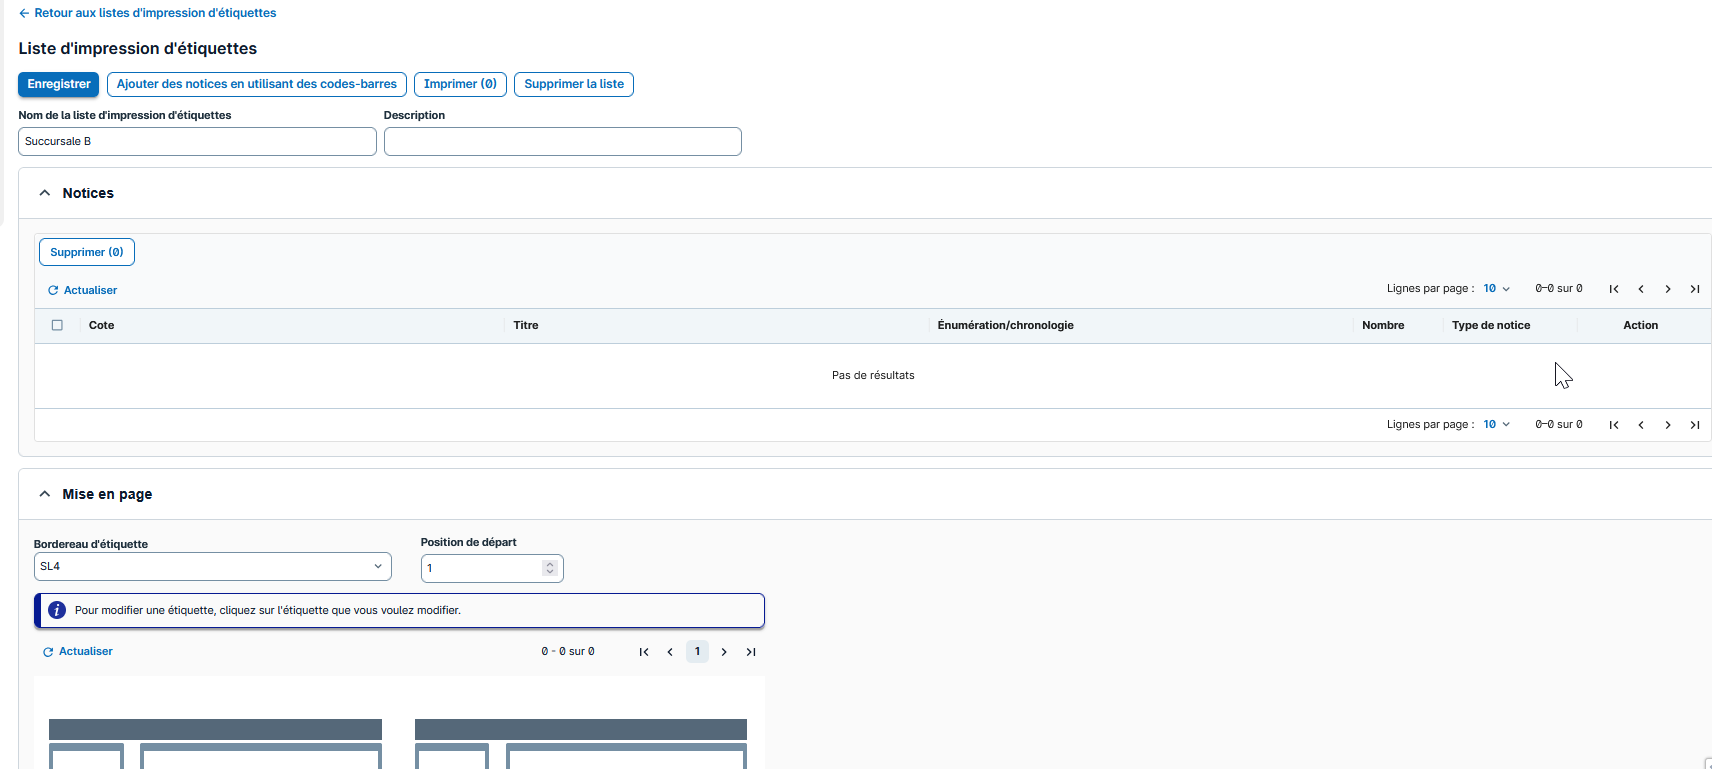The width and height of the screenshot is (1712, 769).
Task: Toggle the select-all checkbox in Cote header
Action: tap(57, 325)
